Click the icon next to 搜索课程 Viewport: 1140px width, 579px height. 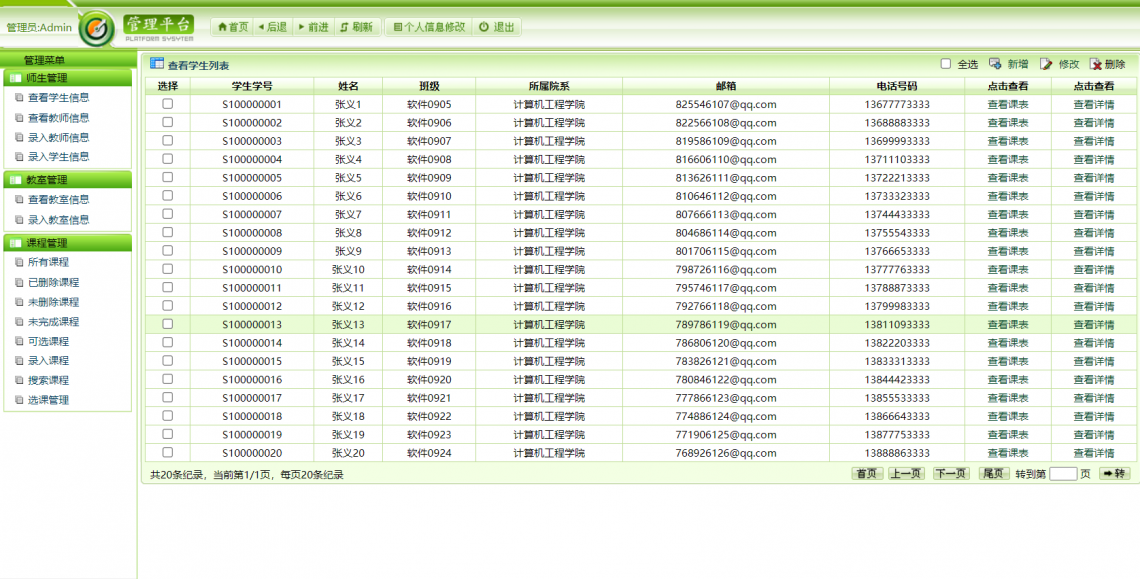coord(19,380)
